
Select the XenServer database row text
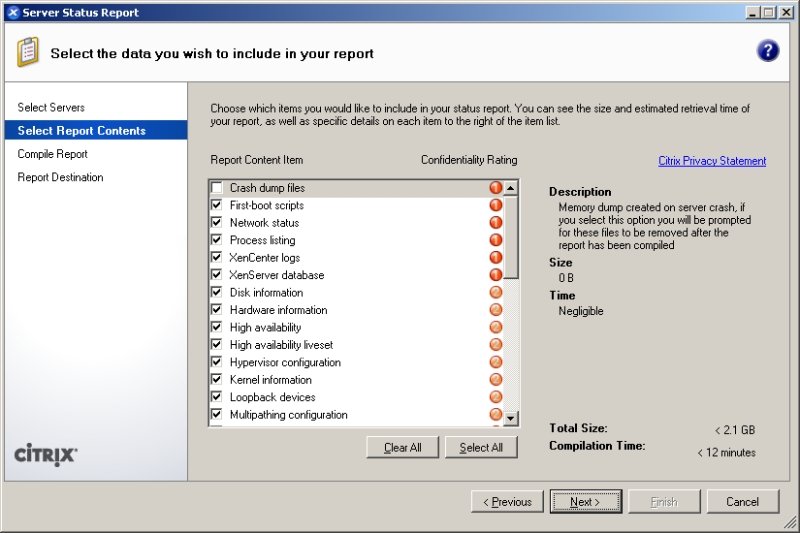tap(277, 275)
